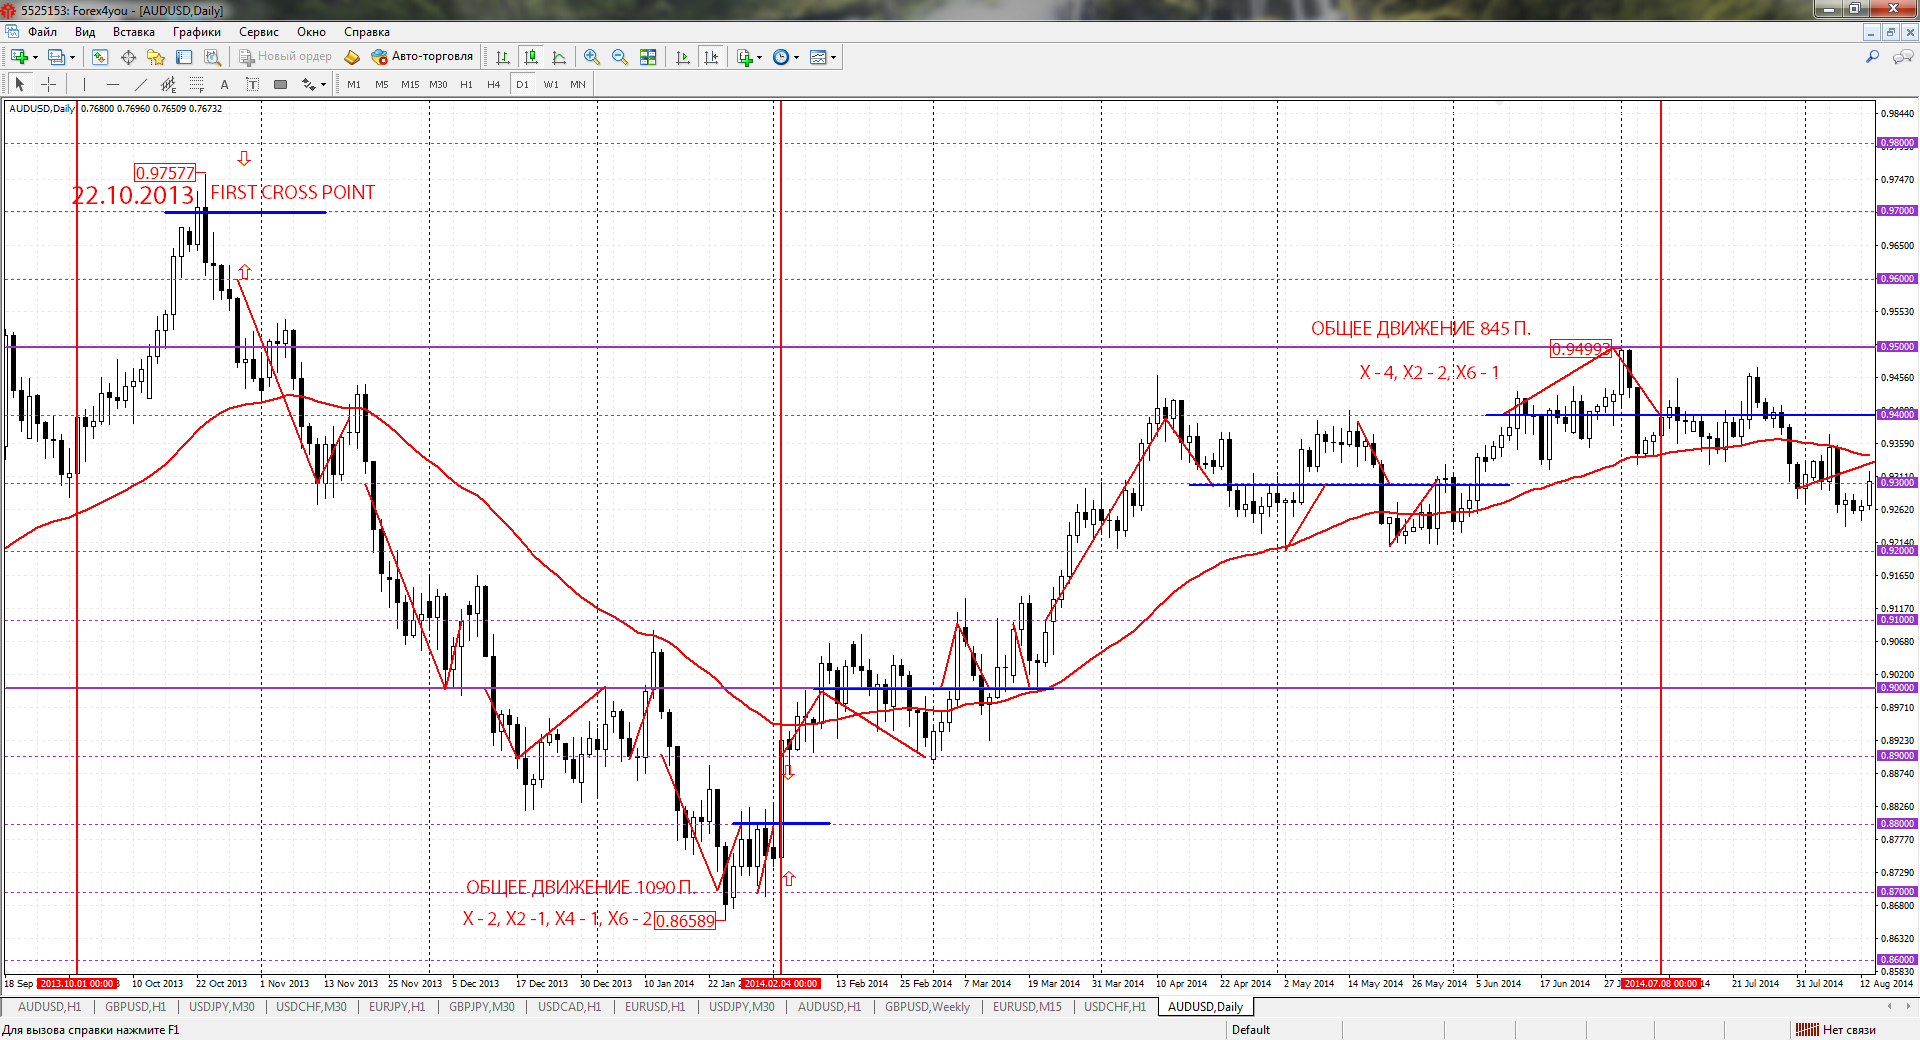Screen dimensions: 1920x1040
Task: Expand the Indicators dropdown arrow
Action: click(x=760, y=57)
